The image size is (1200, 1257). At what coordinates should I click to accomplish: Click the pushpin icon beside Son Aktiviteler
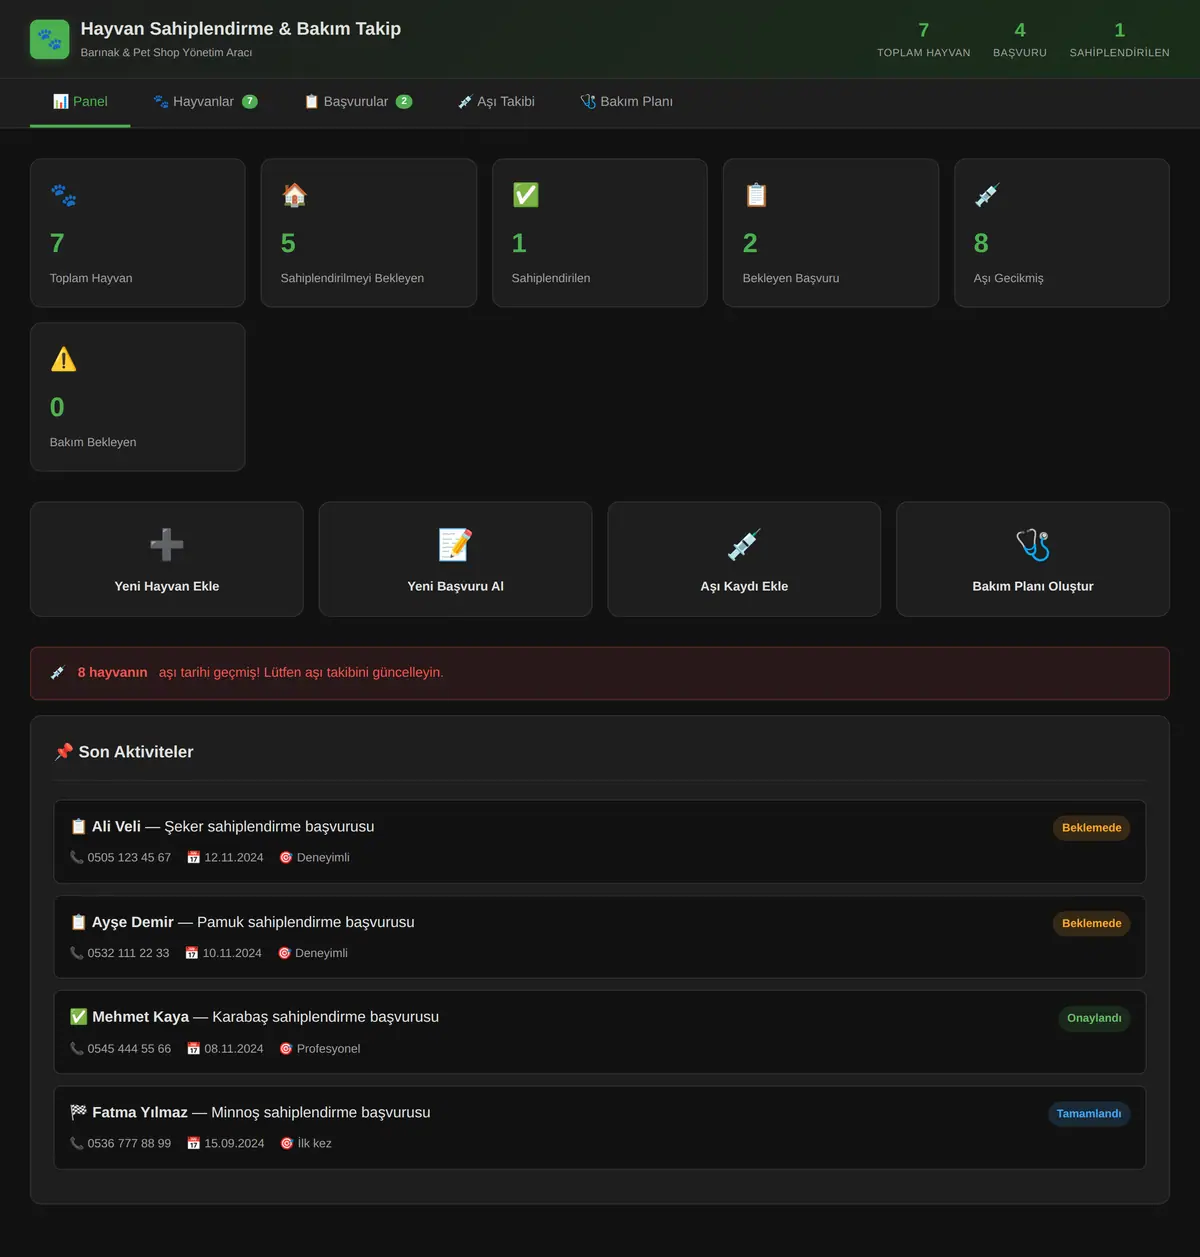click(64, 752)
